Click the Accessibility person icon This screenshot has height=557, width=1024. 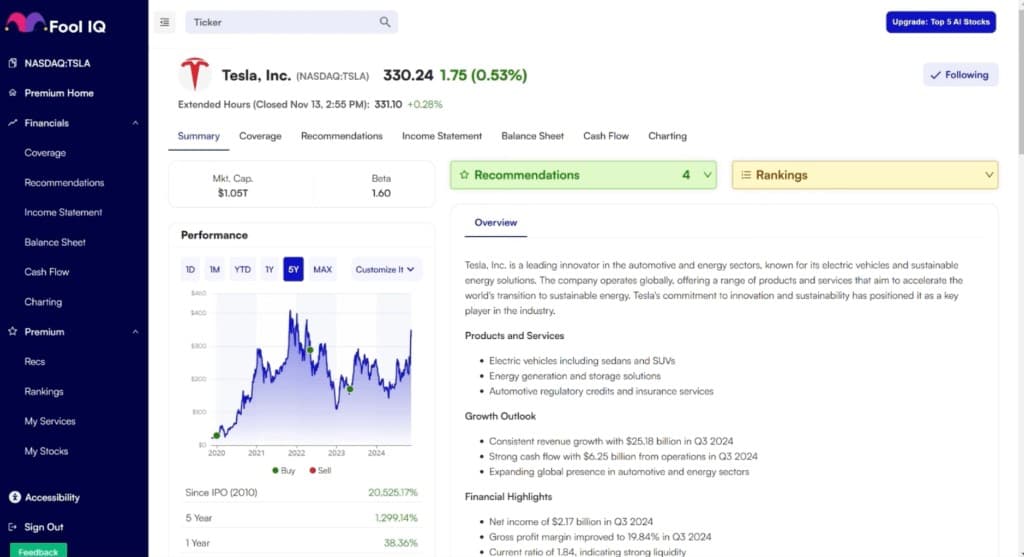click(x=14, y=497)
